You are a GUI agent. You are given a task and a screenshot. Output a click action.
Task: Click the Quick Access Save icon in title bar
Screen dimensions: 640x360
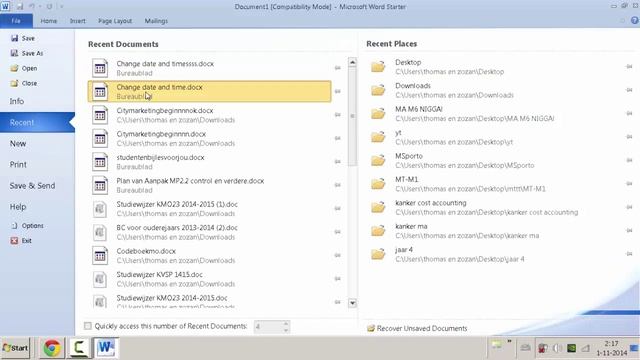[20, 7]
